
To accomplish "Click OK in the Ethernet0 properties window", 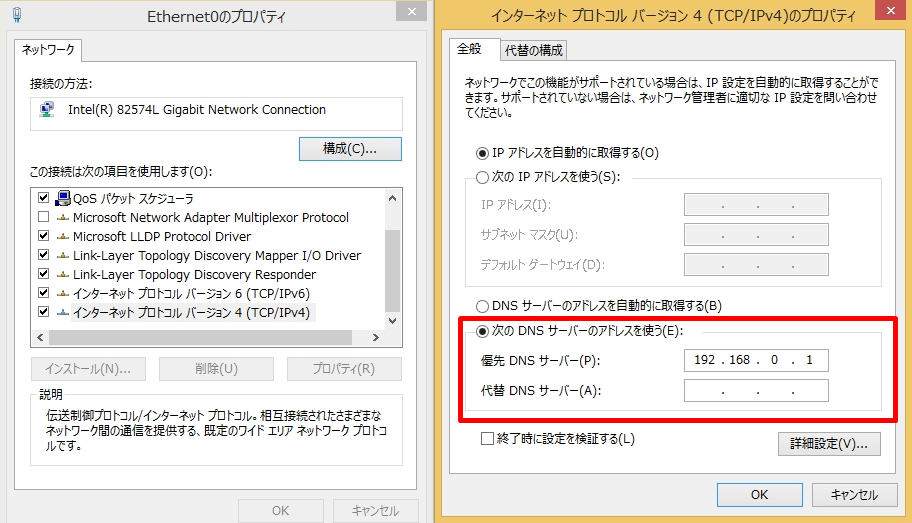I will 280,511.
